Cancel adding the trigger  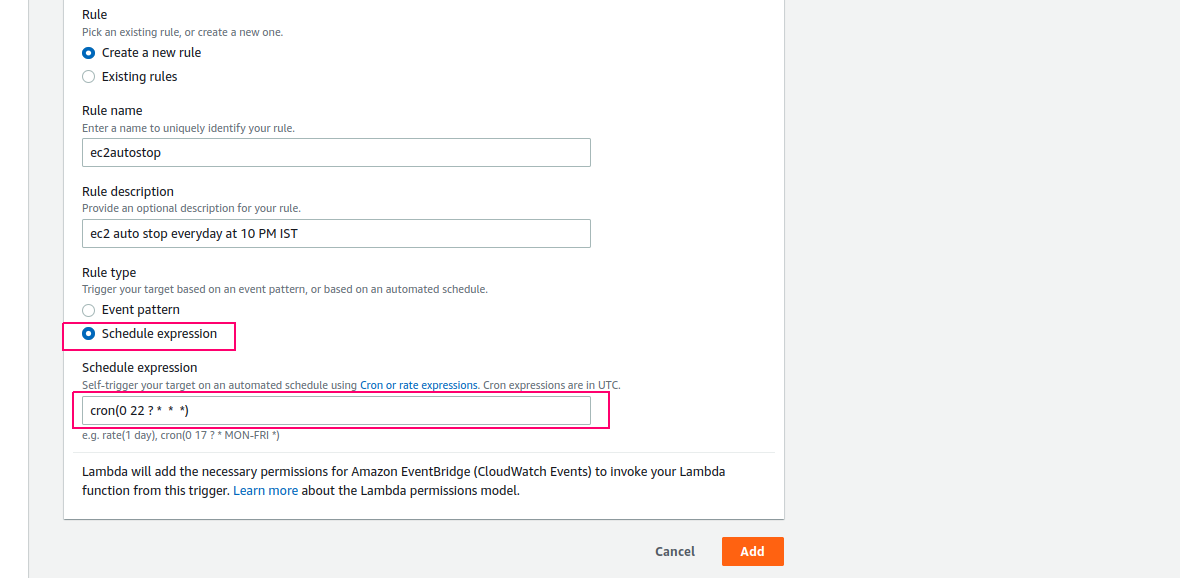[675, 552]
